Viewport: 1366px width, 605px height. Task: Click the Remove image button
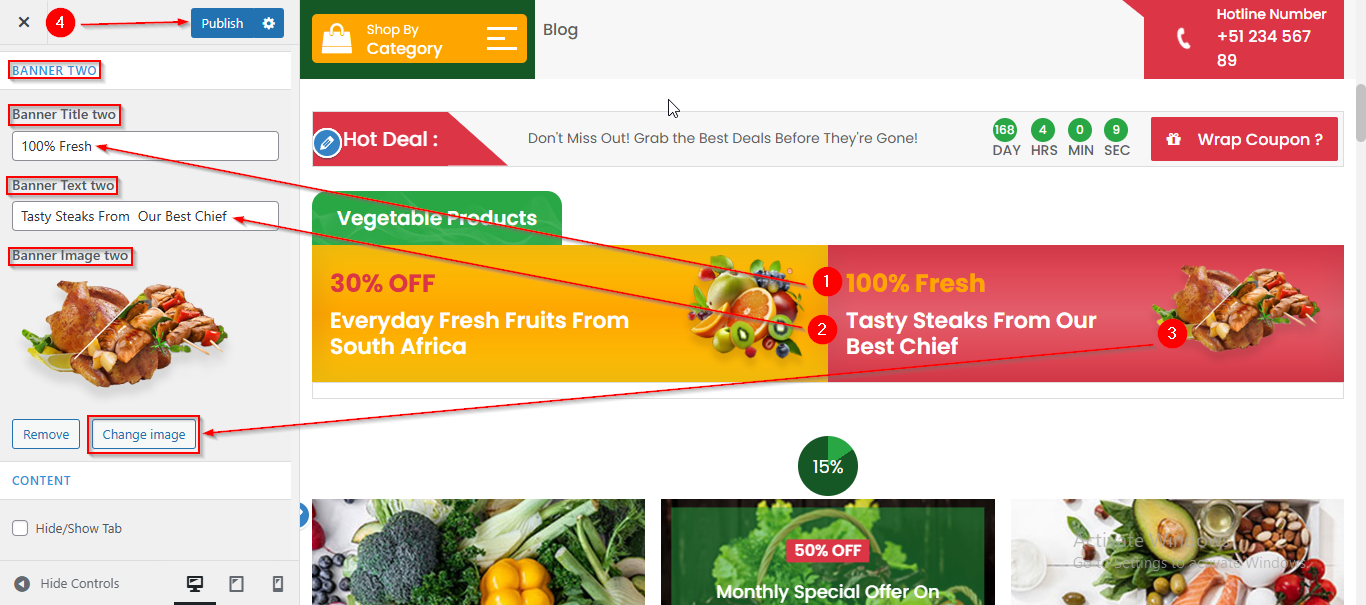click(46, 434)
